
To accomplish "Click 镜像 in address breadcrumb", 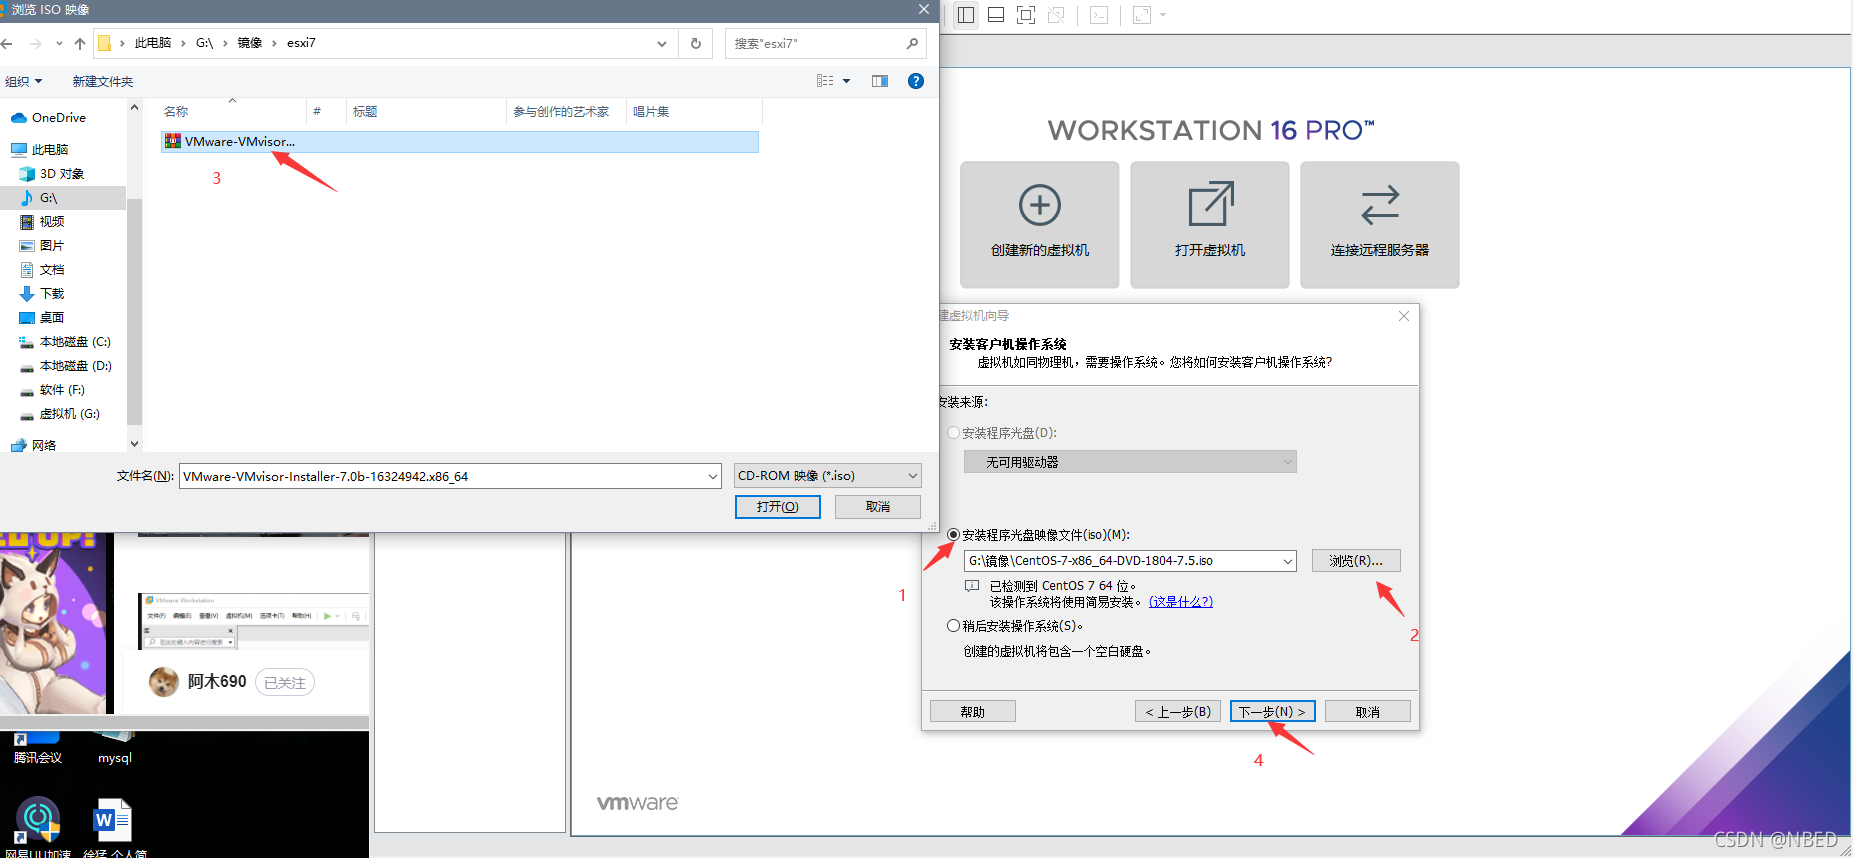I will (250, 43).
